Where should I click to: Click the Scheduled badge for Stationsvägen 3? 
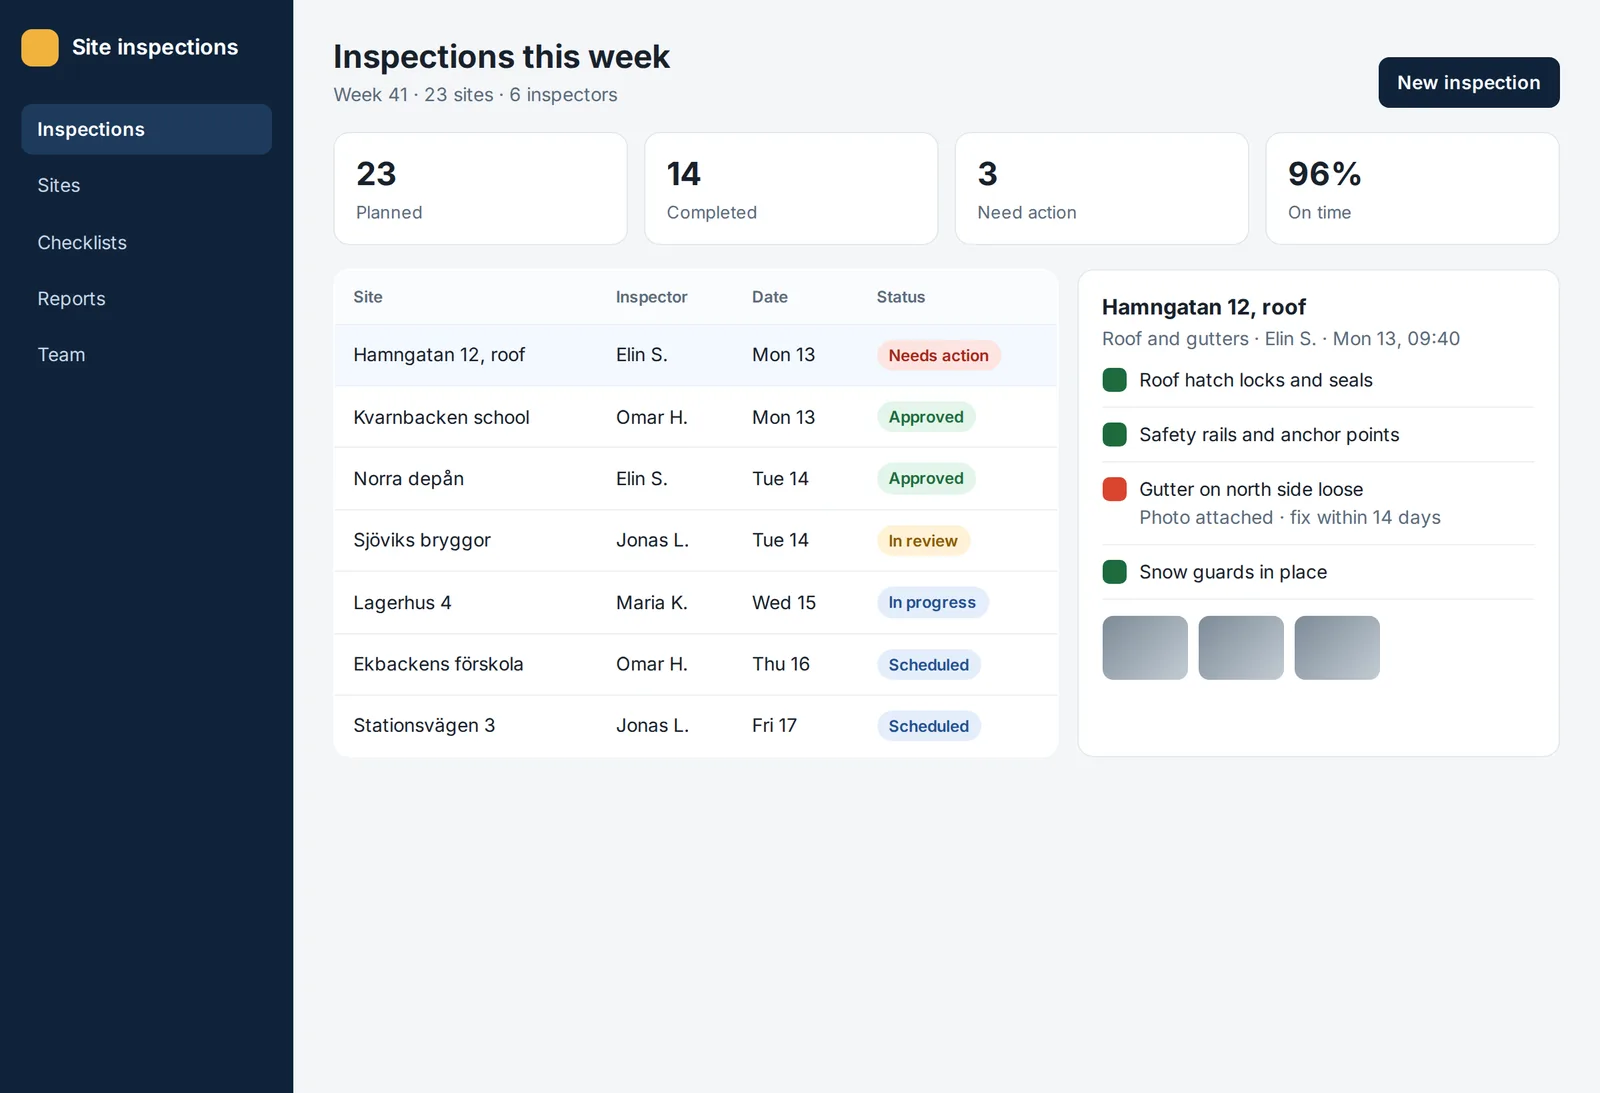coord(928,726)
